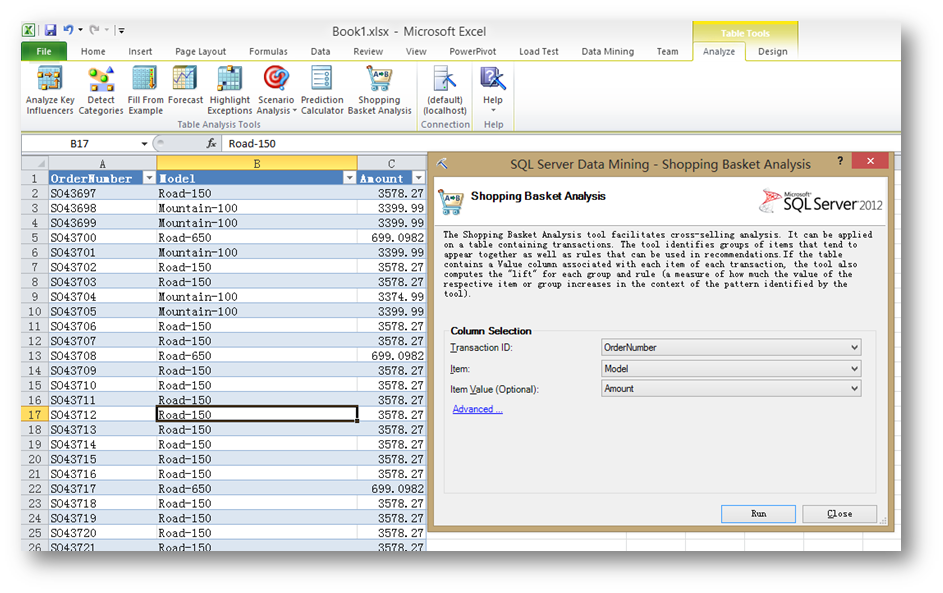Open the OrderNumber column filter dropdown
Viewport: 943px width, 593px height.
click(149, 178)
